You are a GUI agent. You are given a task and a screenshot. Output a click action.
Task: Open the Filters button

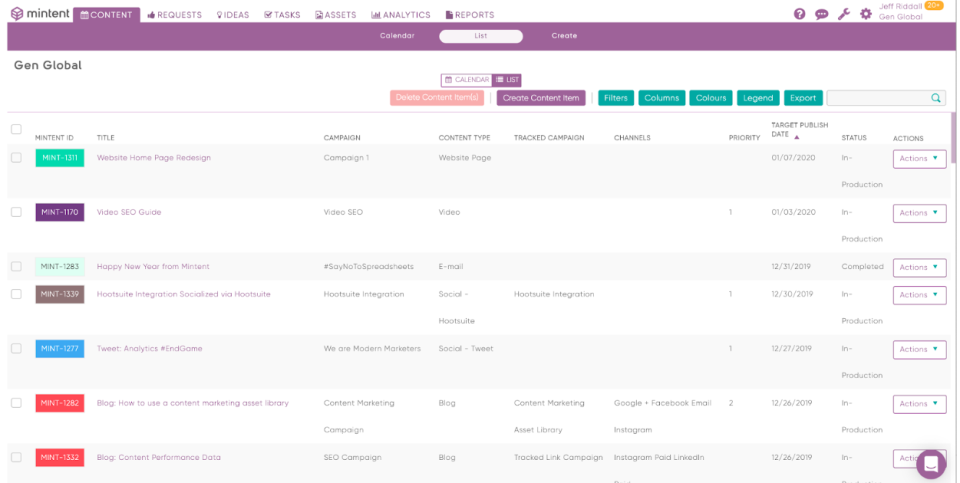[616, 98]
